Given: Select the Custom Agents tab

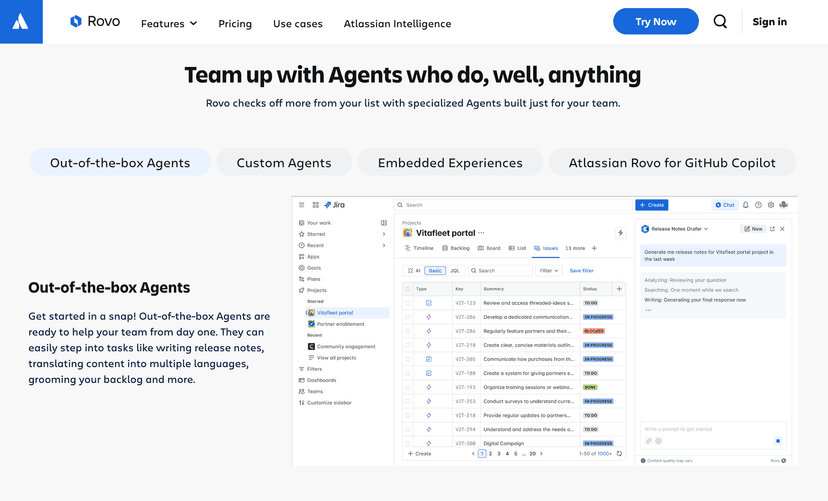Looking at the screenshot, I should (284, 163).
